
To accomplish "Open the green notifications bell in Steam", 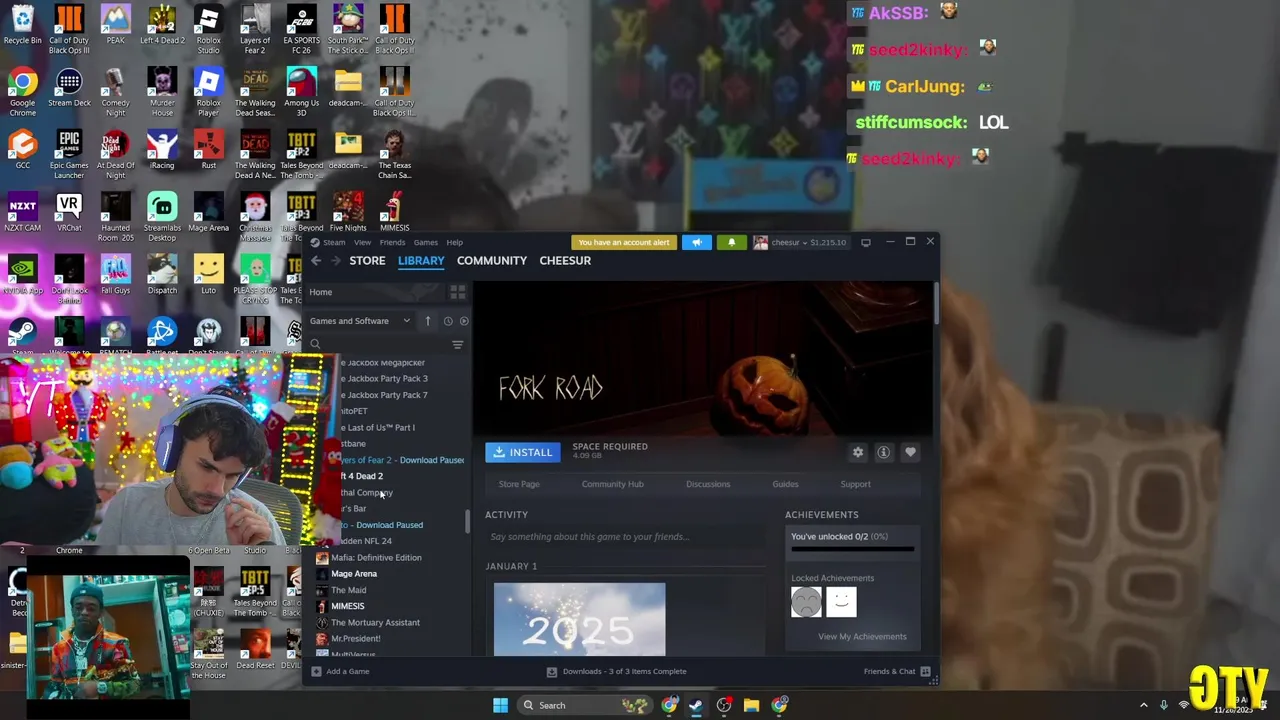I will [731, 242].
